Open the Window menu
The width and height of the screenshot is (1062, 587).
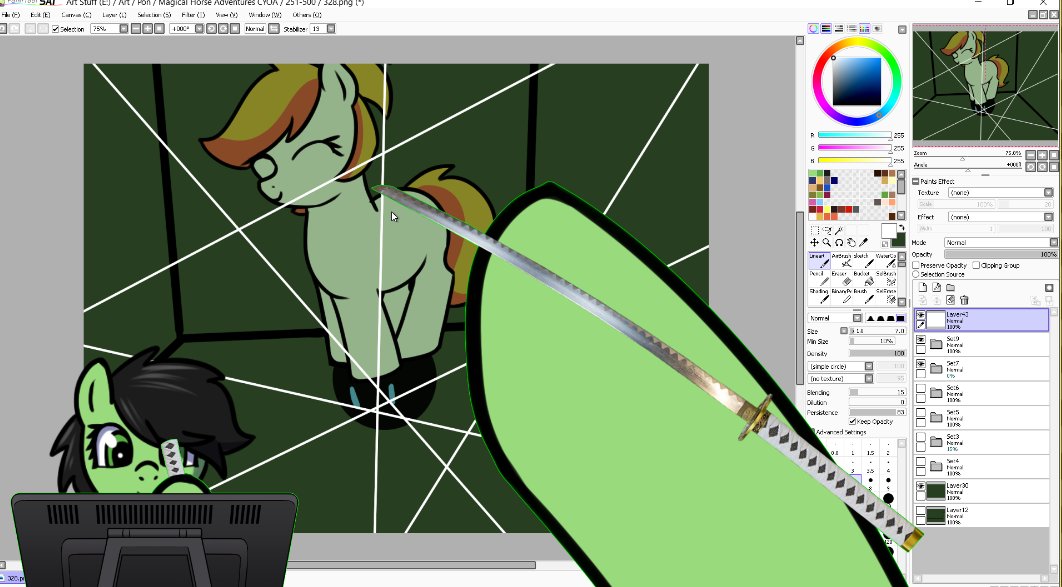265,15
